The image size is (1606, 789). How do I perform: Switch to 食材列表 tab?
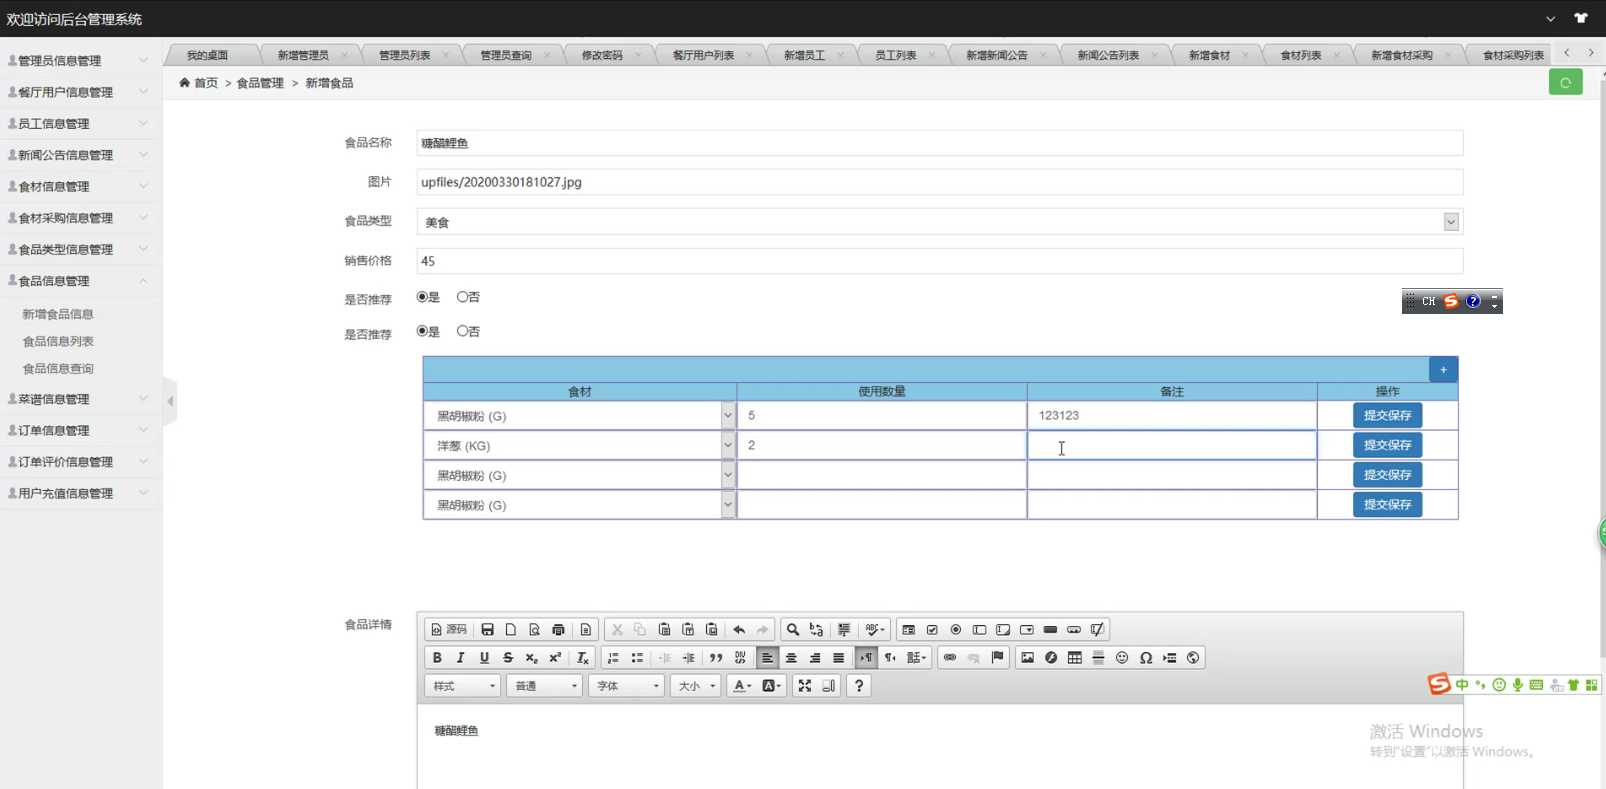[x=1300, y=55]
